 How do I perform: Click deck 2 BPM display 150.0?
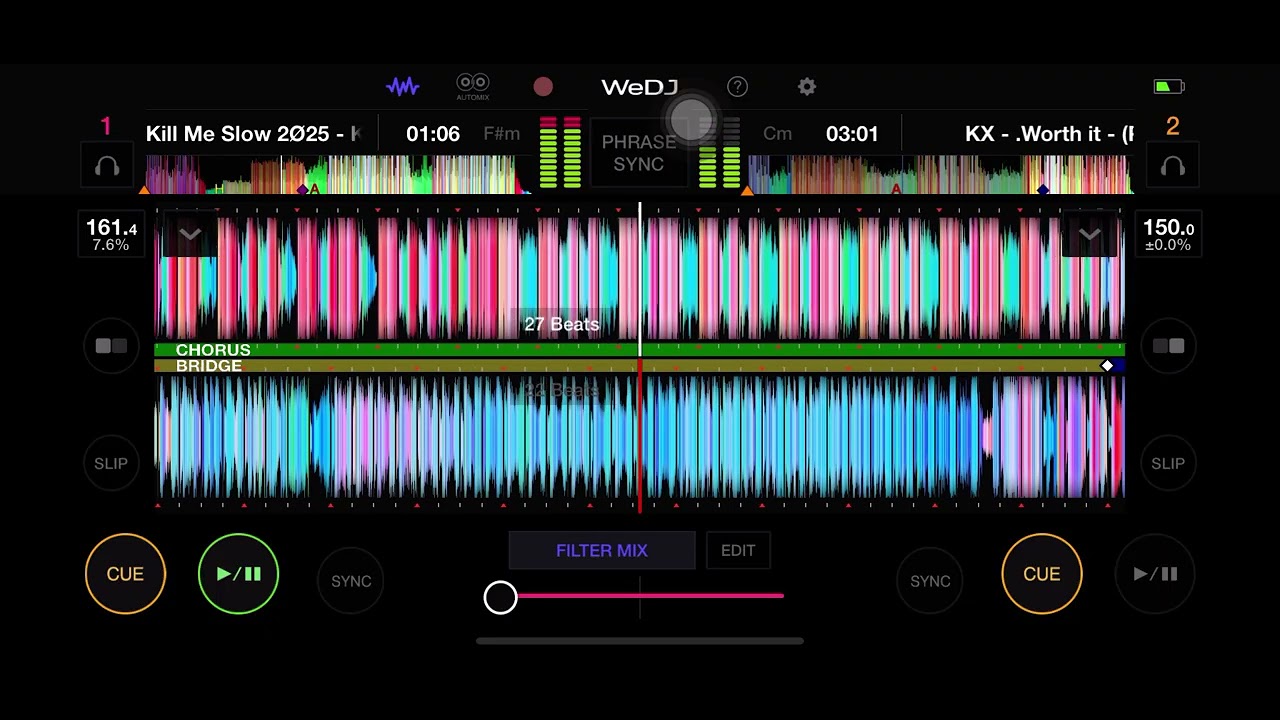tap(1168, 234)
